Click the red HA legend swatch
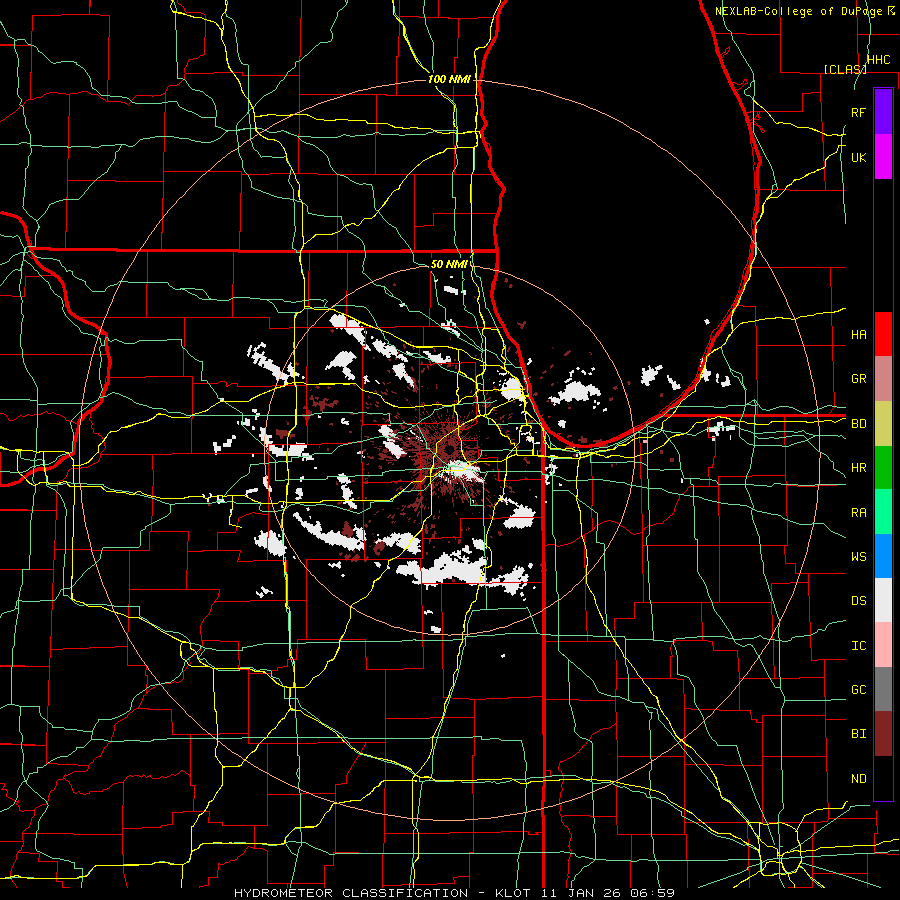 click(x=883, y=334)
